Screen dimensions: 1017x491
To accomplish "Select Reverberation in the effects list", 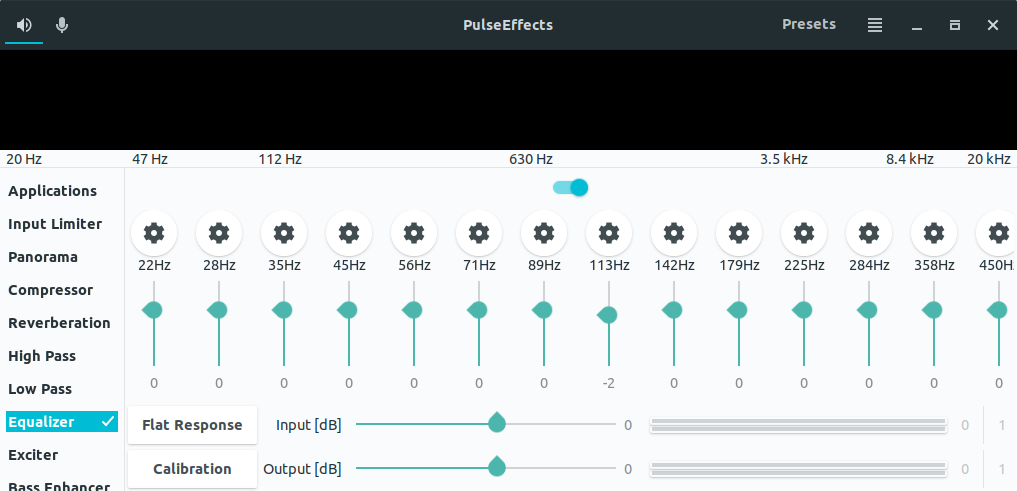I will [59, 323].
